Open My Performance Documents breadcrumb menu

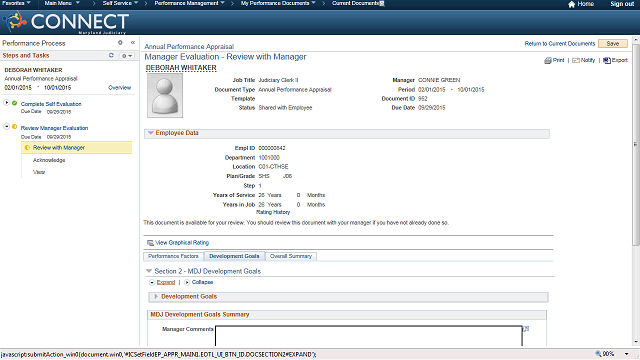(x=278, y=3)
